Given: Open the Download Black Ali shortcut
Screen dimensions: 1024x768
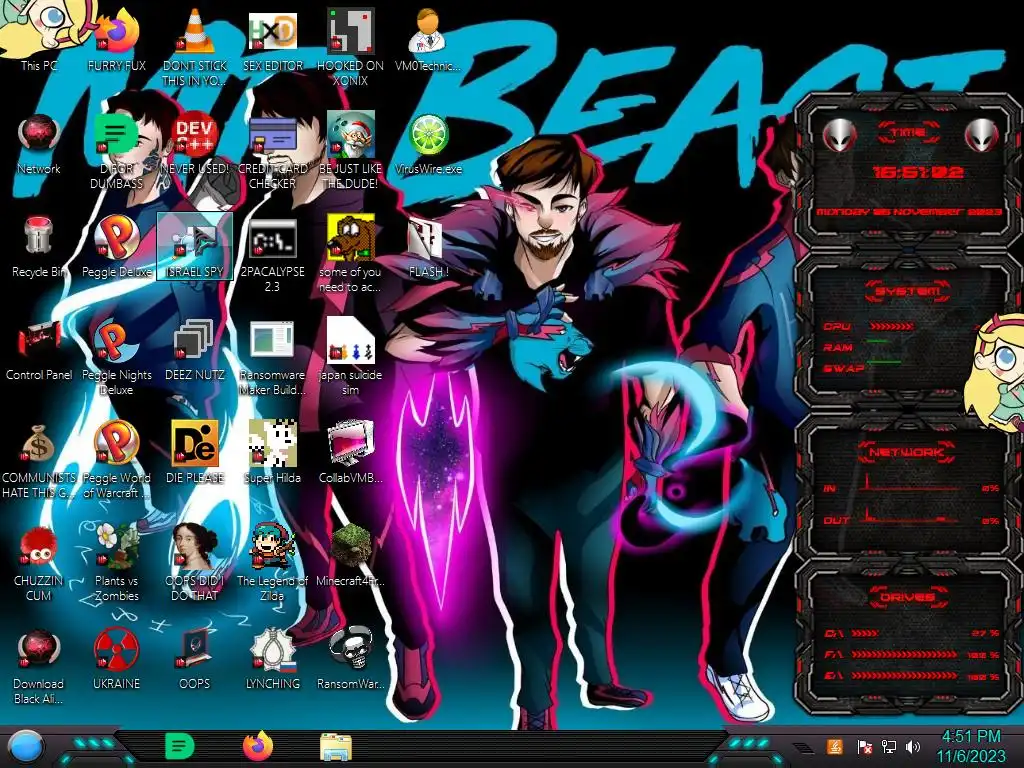Looking at the screenshot, I should [39, 666].
